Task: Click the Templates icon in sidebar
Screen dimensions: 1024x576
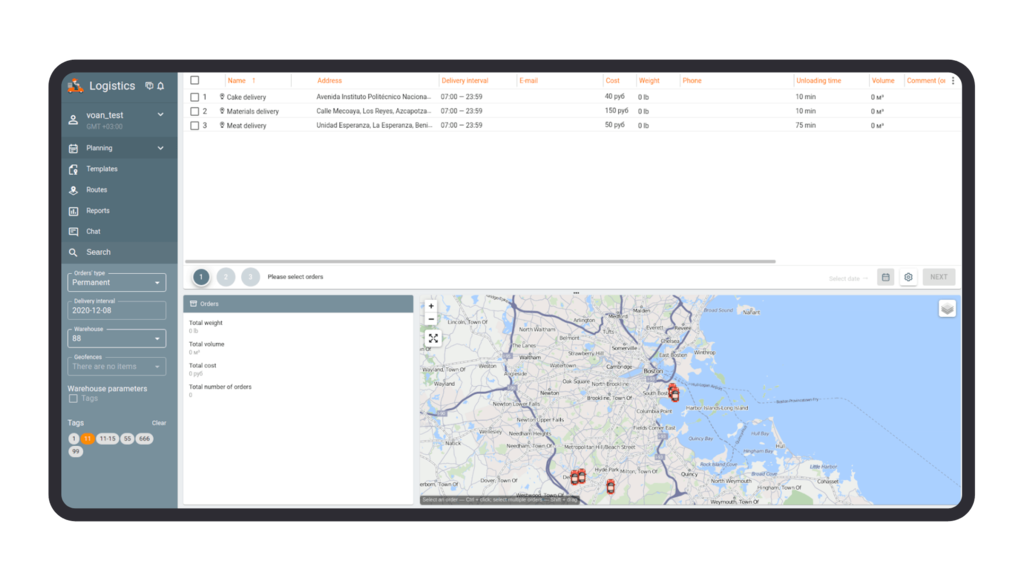Action: coord(73,169)
